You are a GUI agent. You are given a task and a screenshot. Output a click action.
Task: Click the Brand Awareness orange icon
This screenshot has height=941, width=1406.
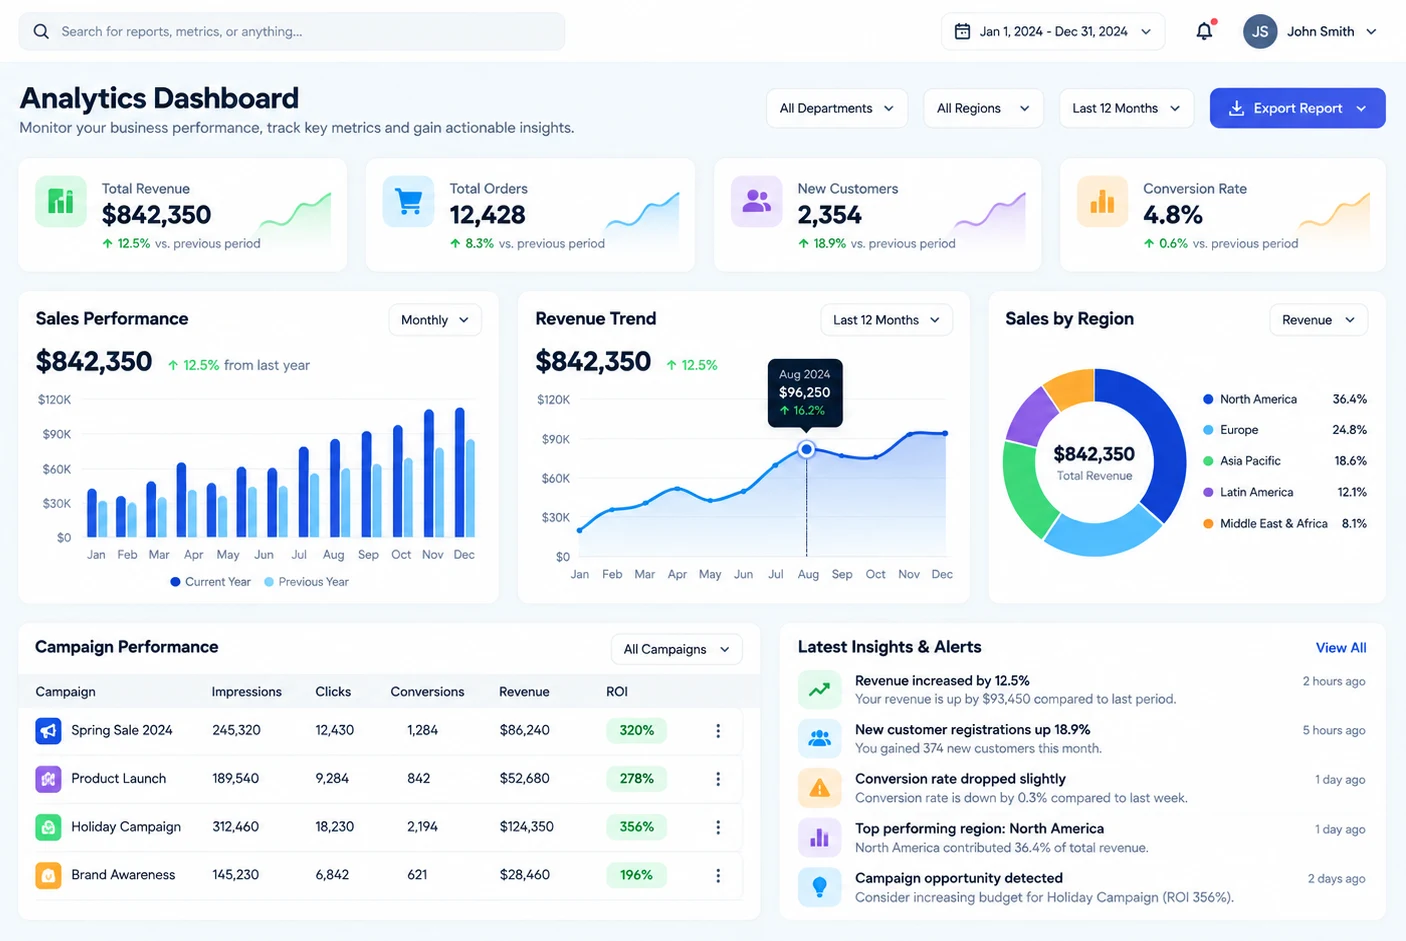click(x=48, y=875)
